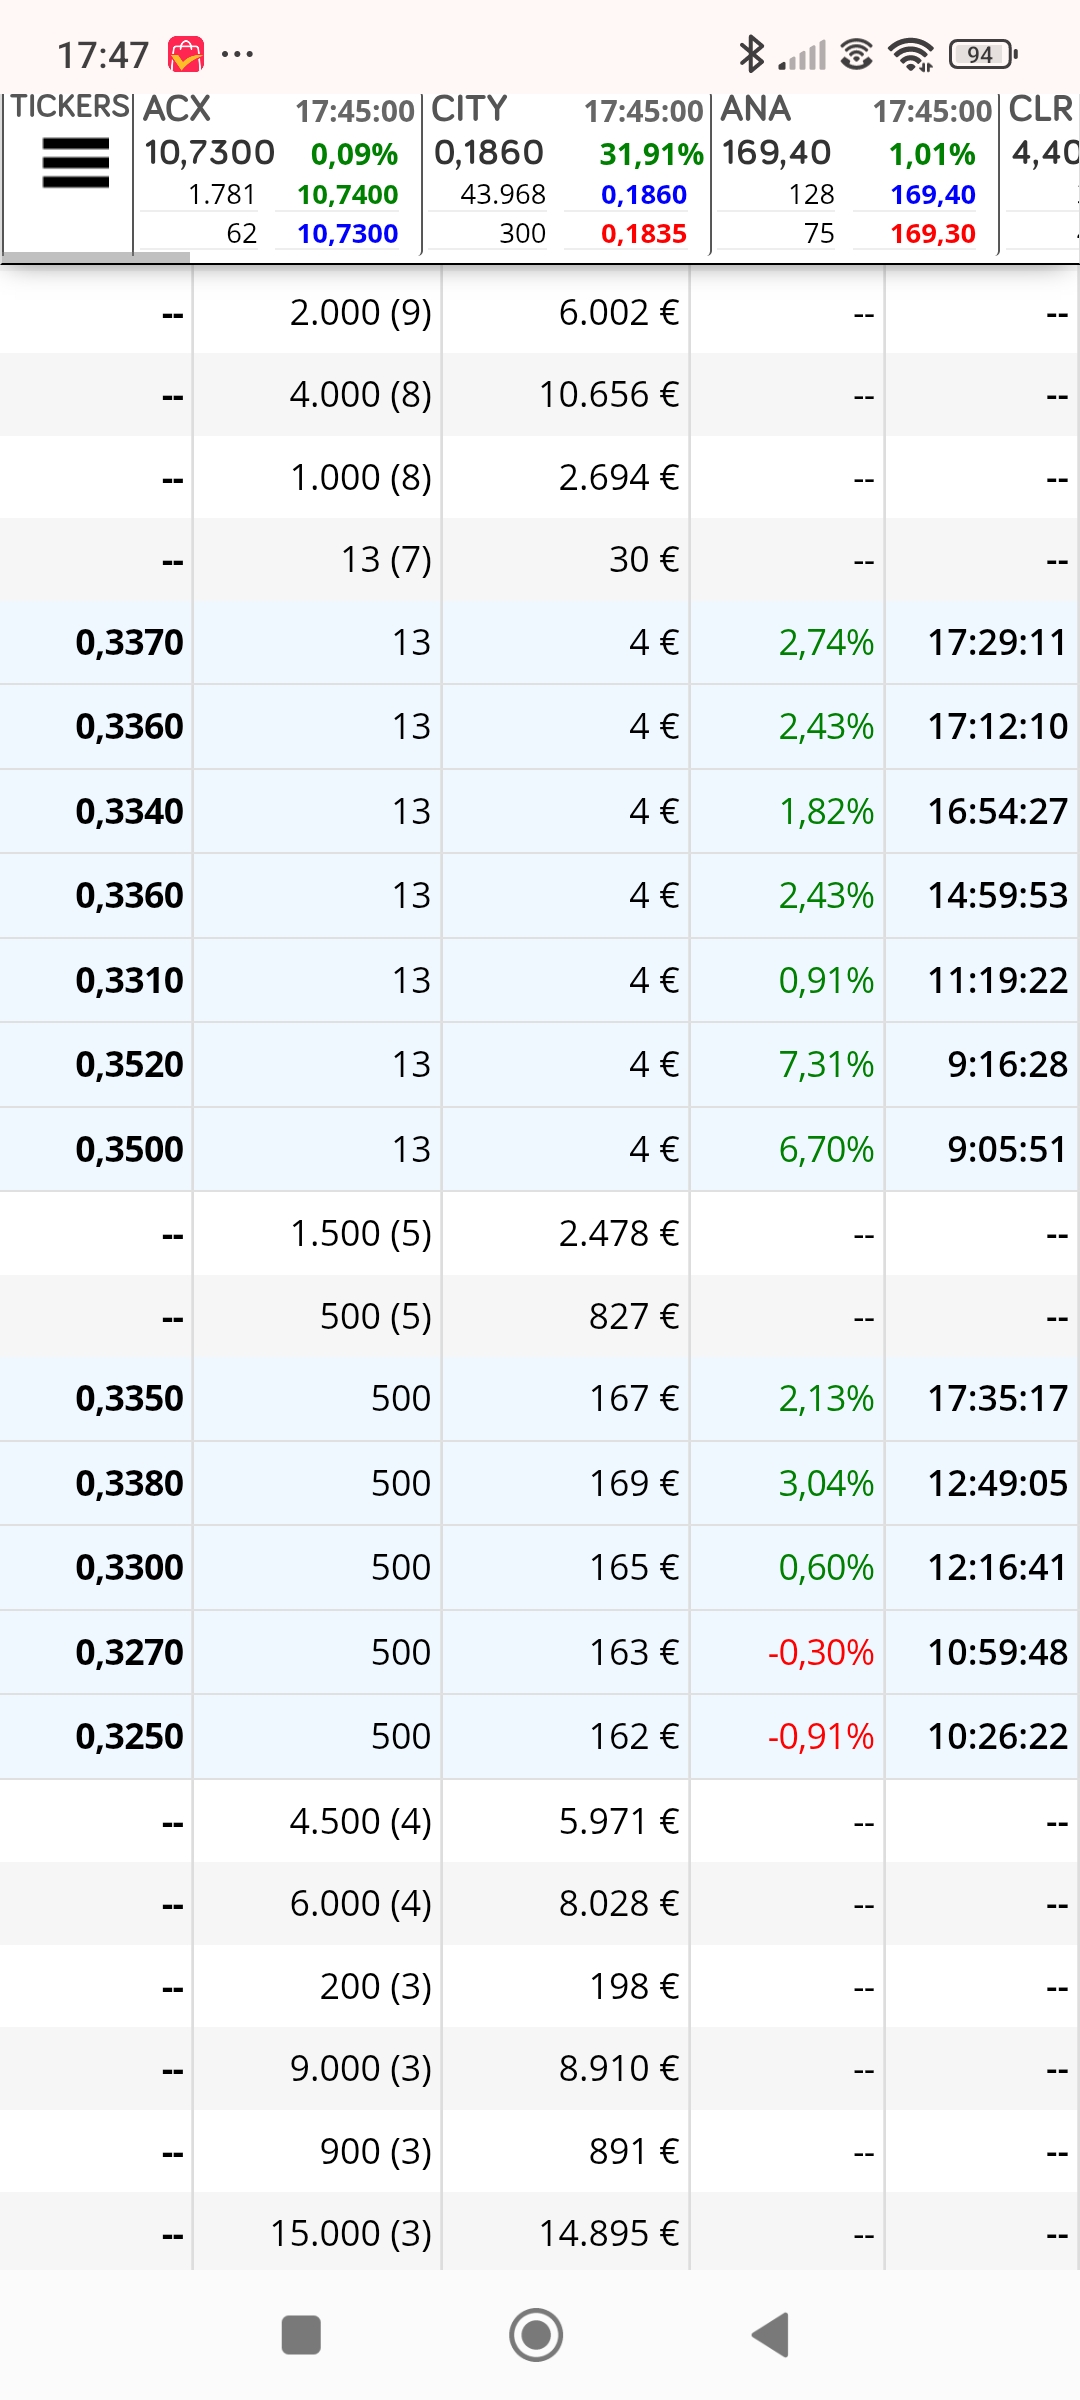Open the partially visible CLR ticker
This screenshot has height=2400, width=1080.
[x=1041, y=172]
